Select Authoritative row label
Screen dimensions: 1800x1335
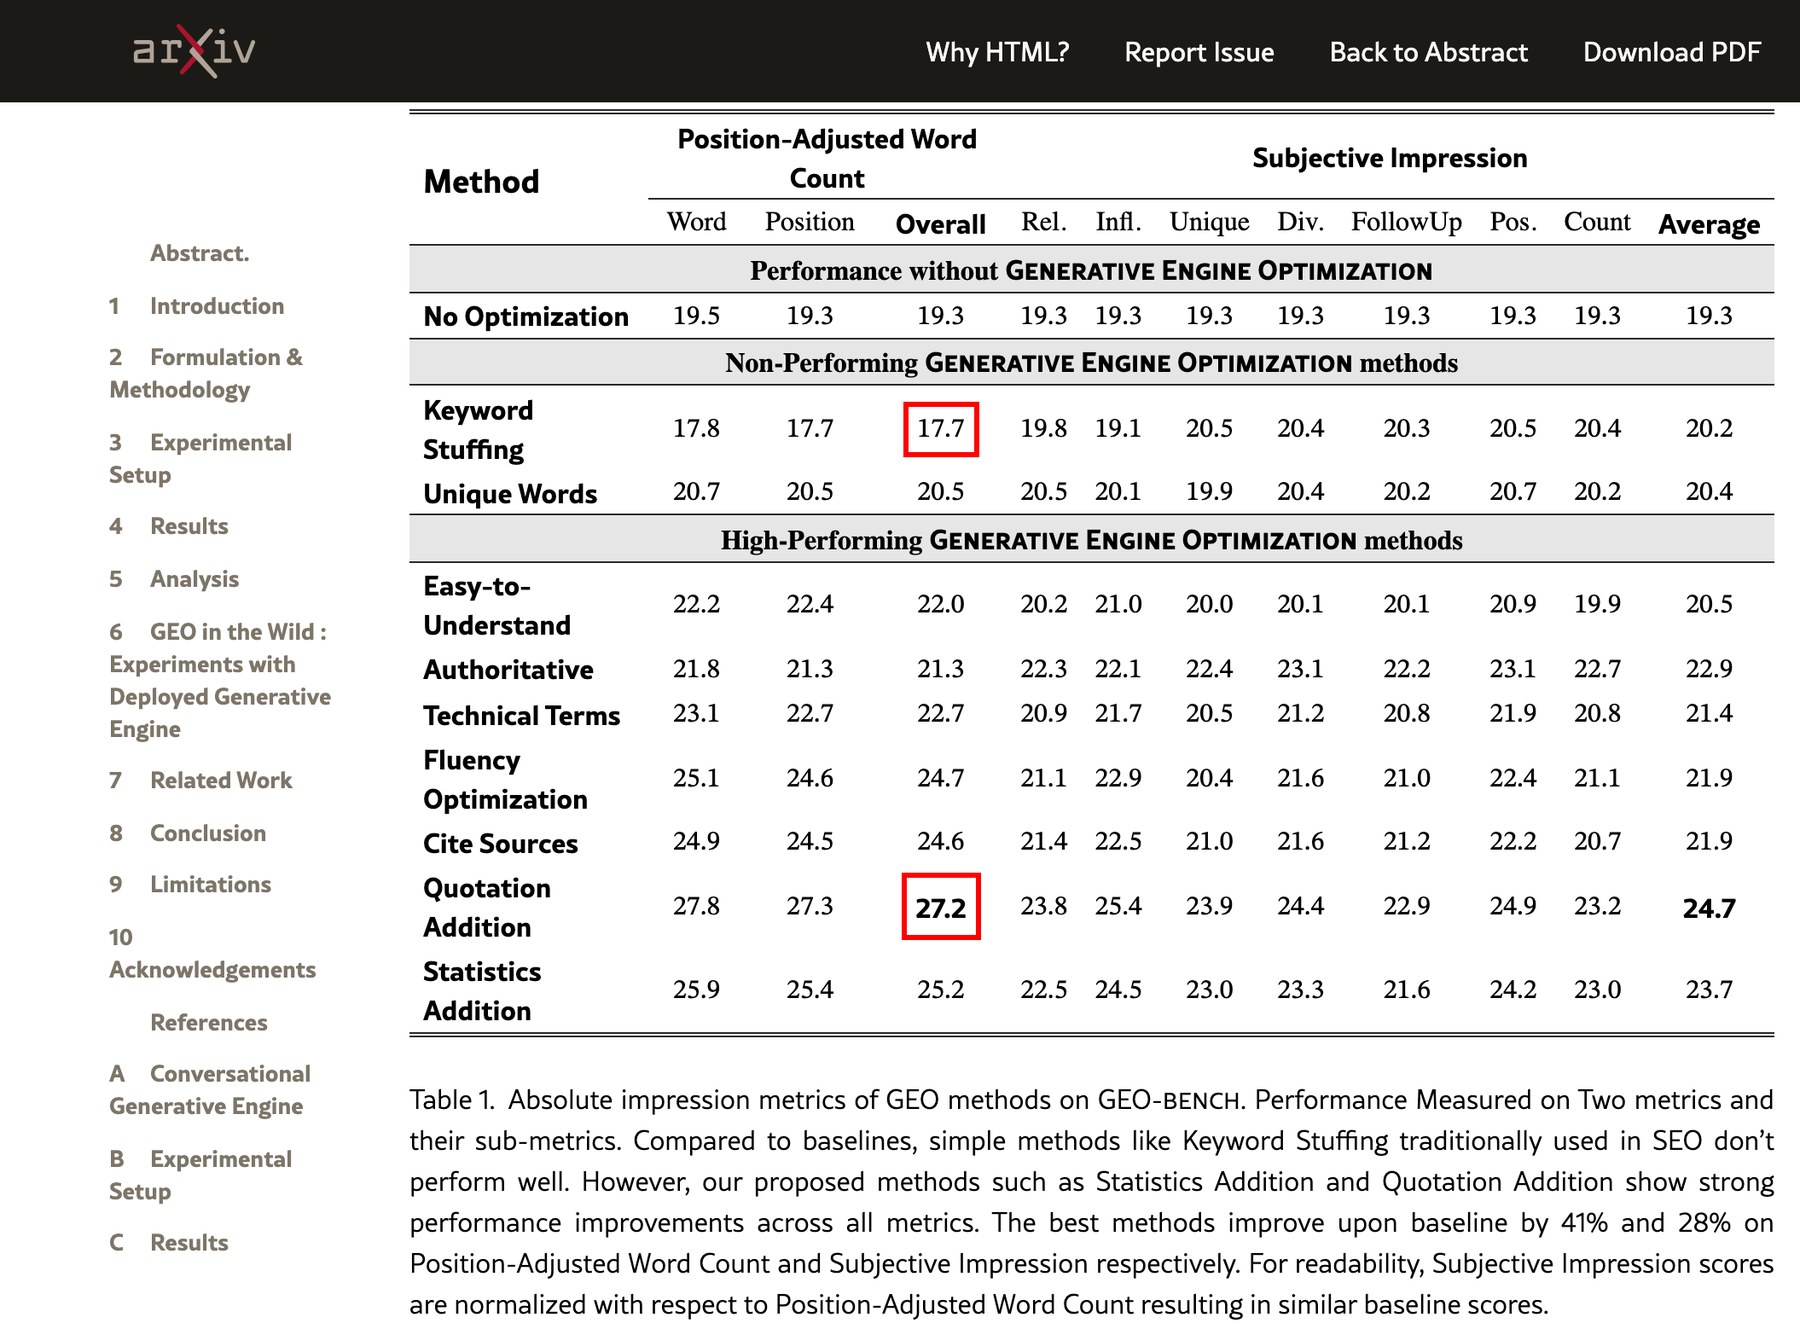tap(508, 669)
